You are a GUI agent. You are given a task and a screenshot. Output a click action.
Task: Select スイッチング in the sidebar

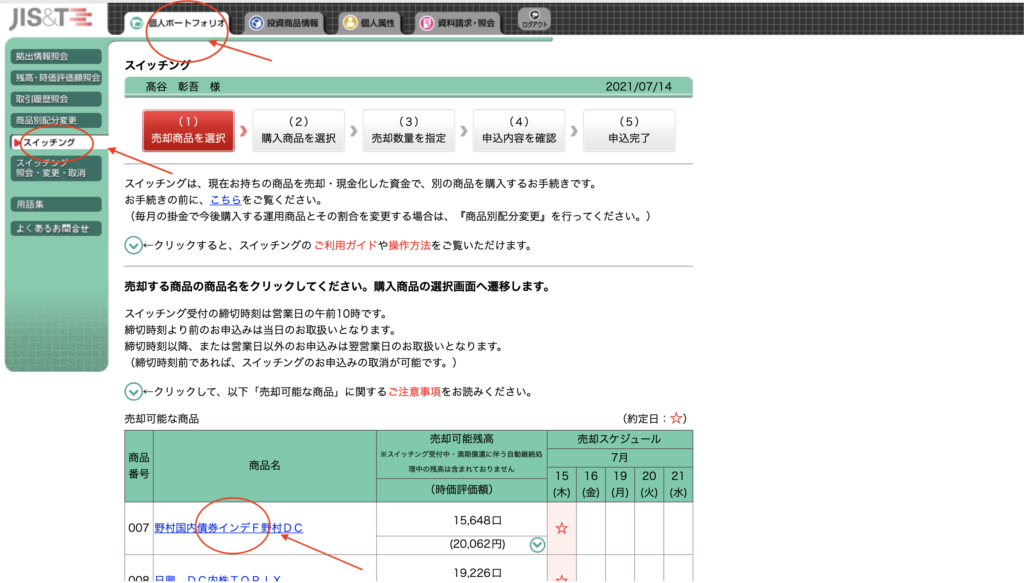click(50, 143)
